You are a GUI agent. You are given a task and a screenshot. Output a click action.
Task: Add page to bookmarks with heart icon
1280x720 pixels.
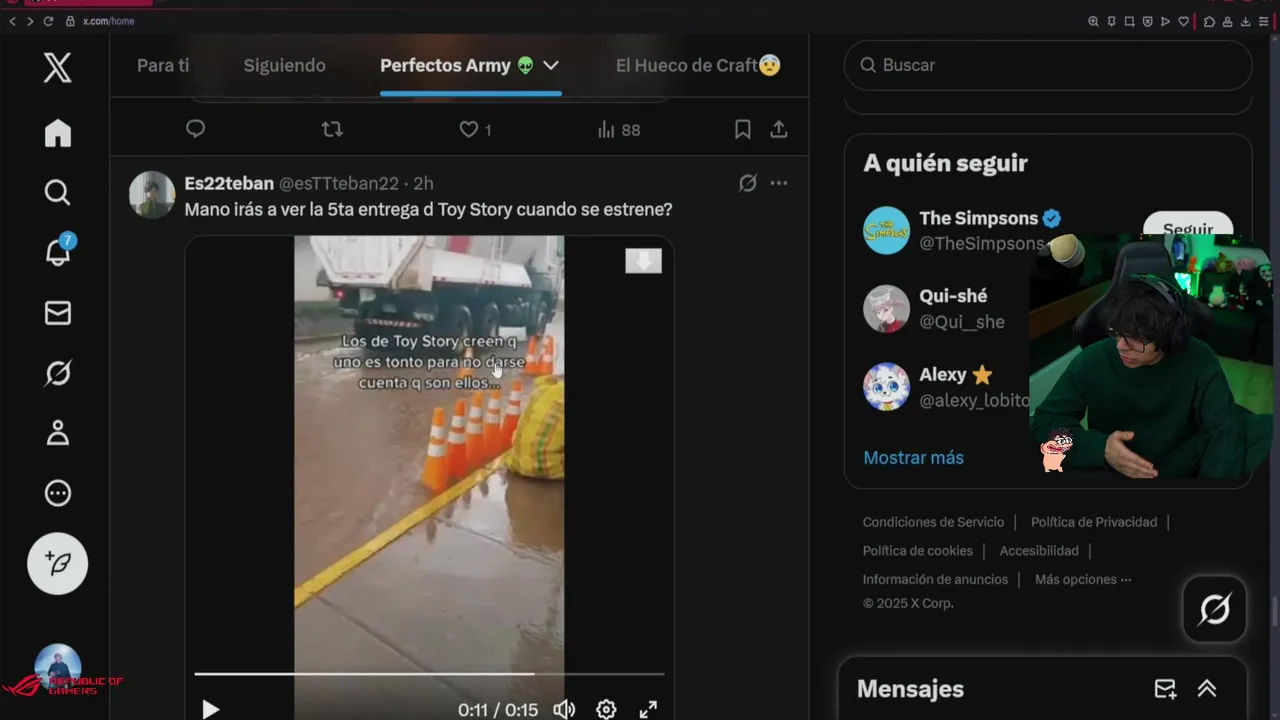pyautogui.click(x=1184, y=21)
